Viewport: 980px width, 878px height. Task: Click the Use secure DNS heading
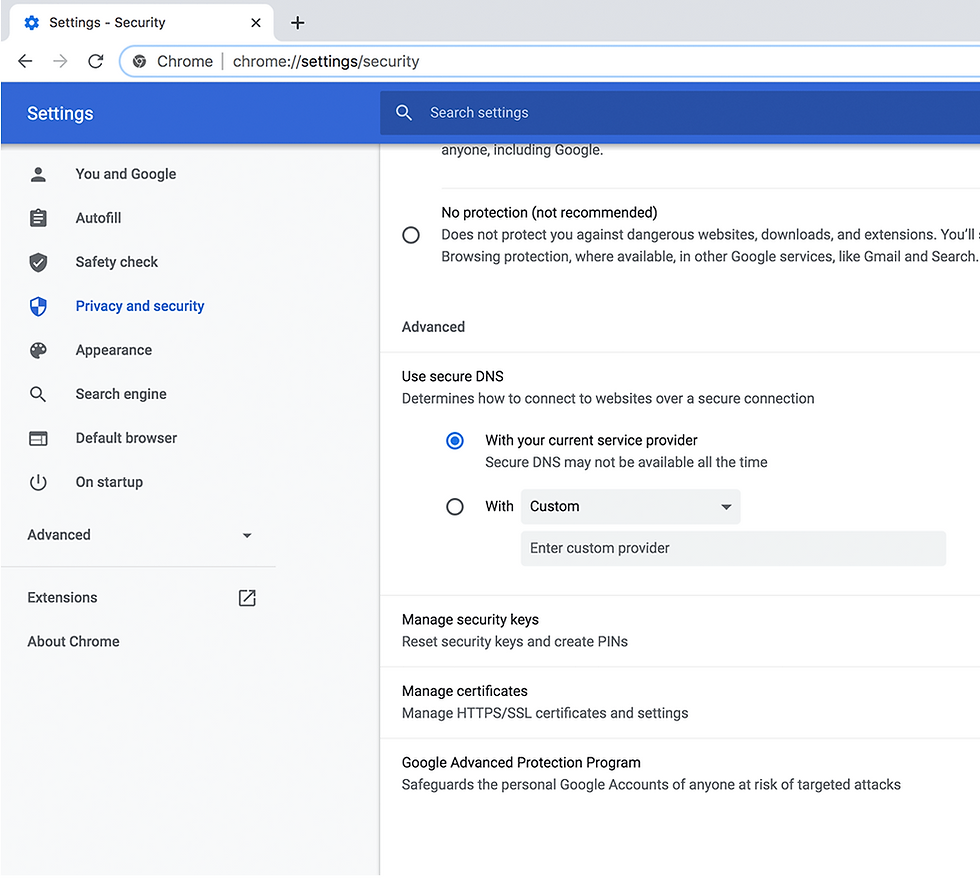(x=452, y=376)
